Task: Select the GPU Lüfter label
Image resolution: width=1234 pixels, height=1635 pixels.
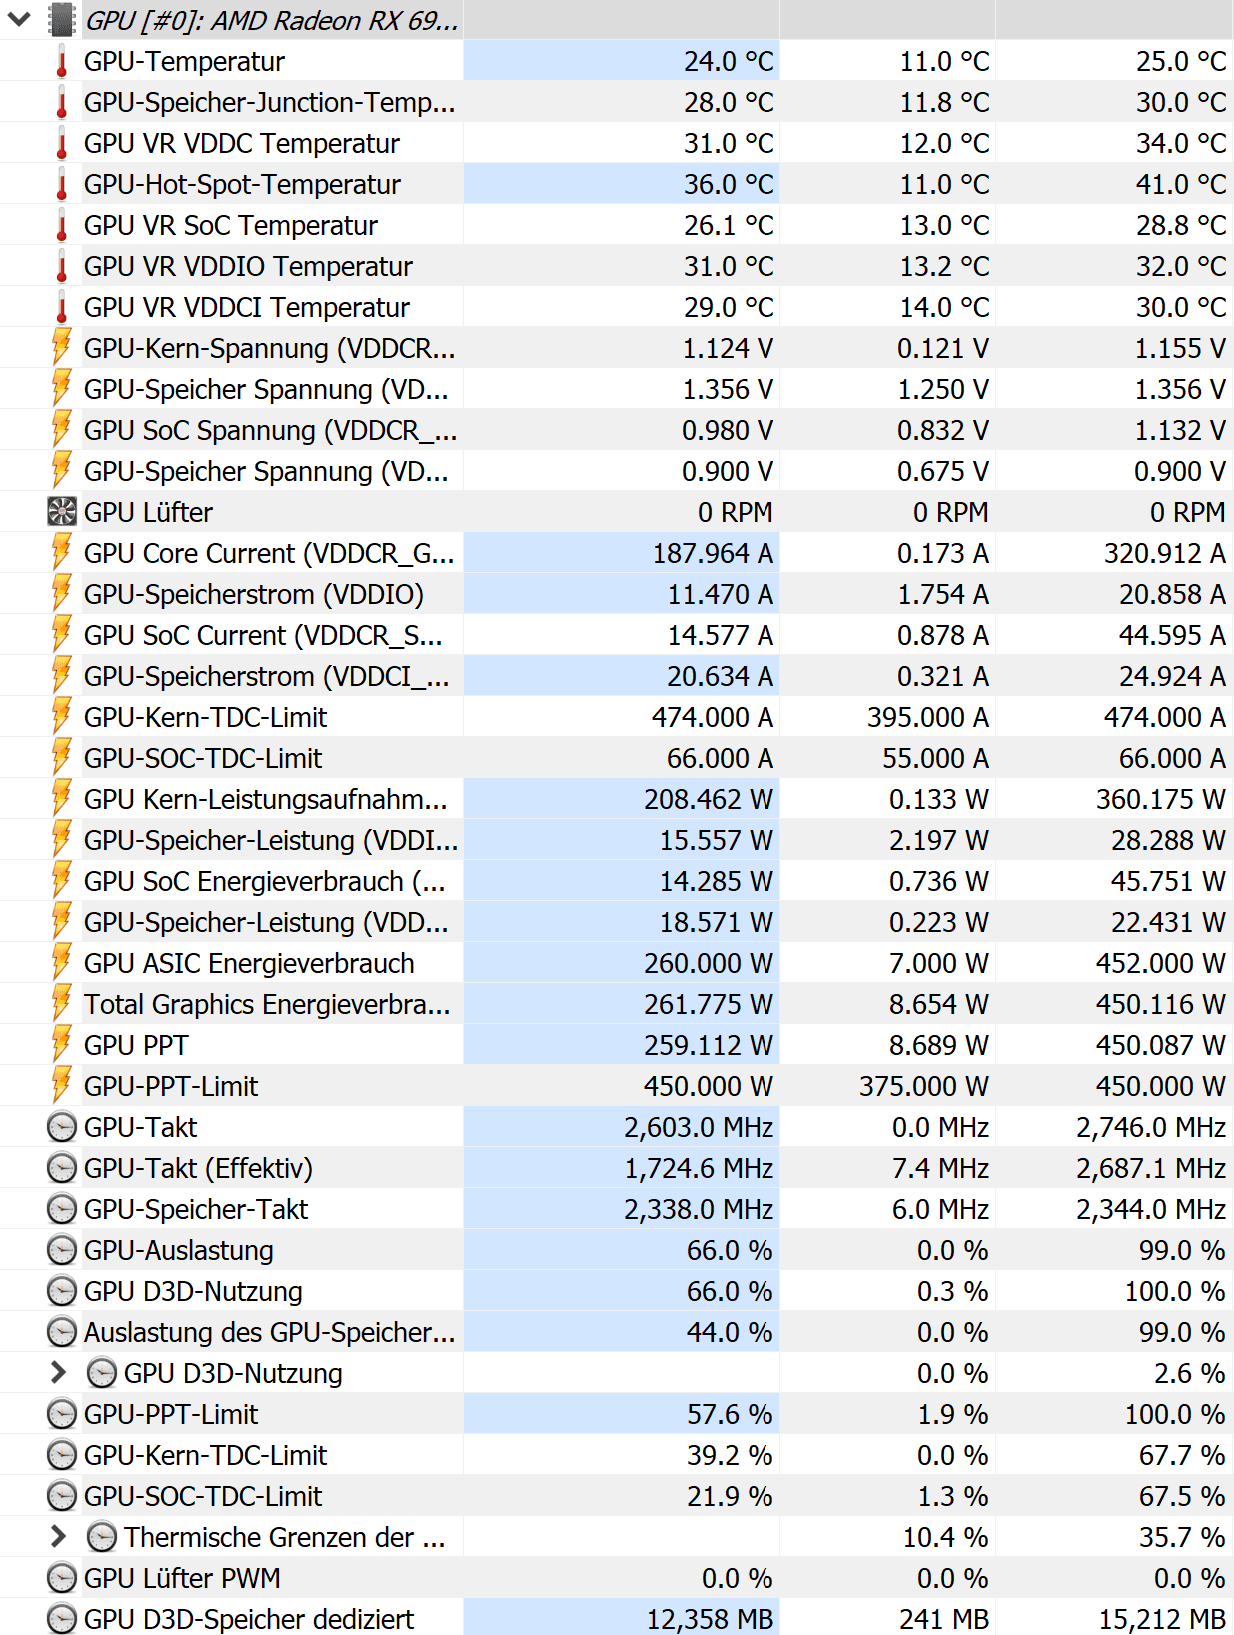Action: click(148, 512)
